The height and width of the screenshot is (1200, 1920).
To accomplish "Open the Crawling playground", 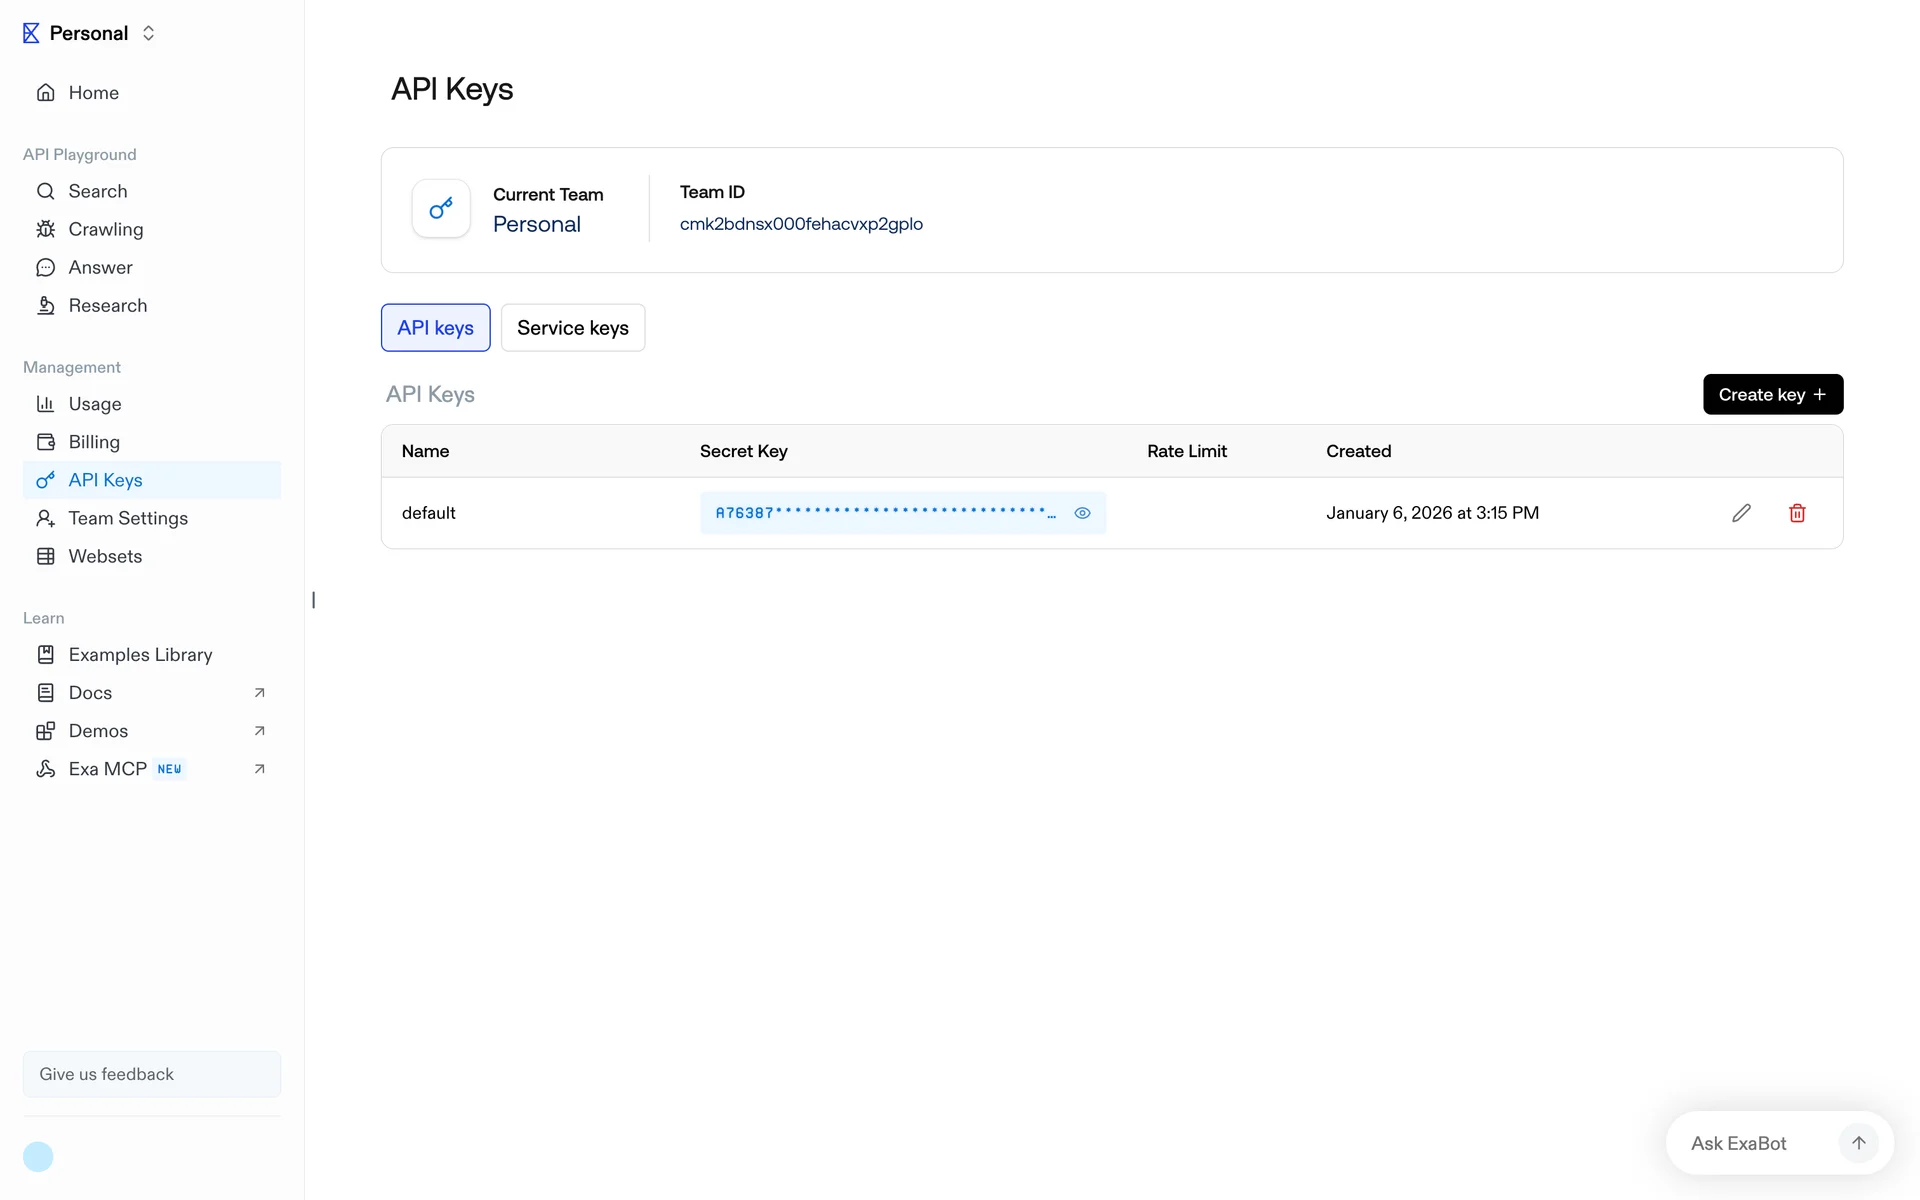I will 105,229.
